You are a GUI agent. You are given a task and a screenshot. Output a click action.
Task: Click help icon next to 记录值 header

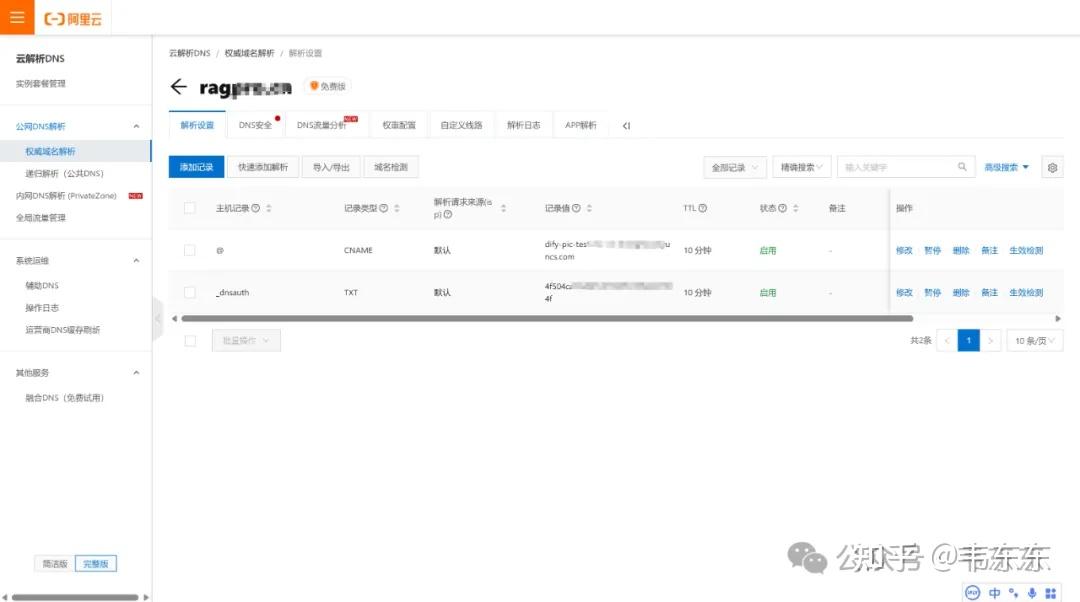click(x=576, y=208)
